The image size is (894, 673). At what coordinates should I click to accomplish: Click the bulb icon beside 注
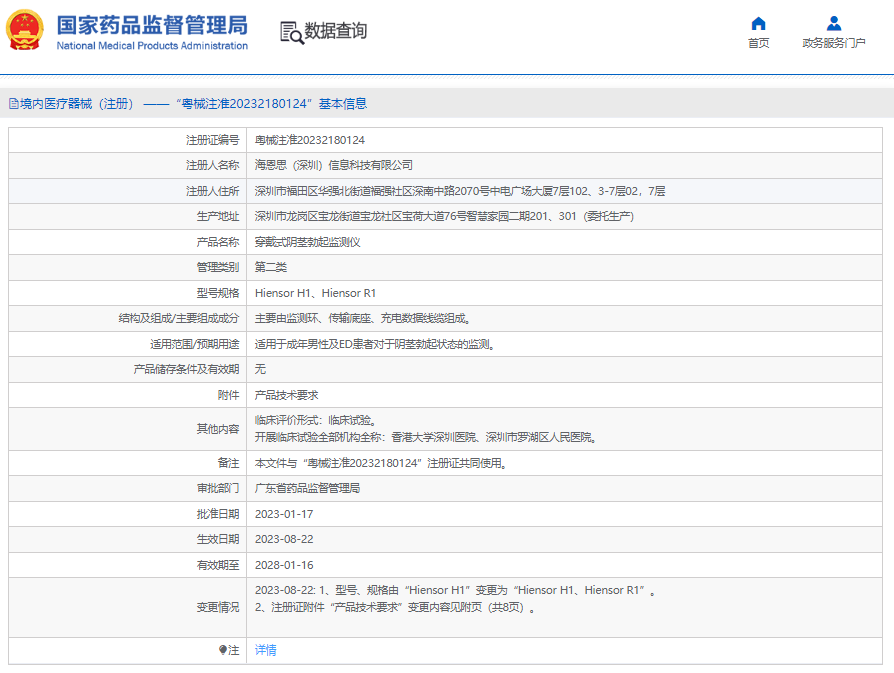(222, 650)
